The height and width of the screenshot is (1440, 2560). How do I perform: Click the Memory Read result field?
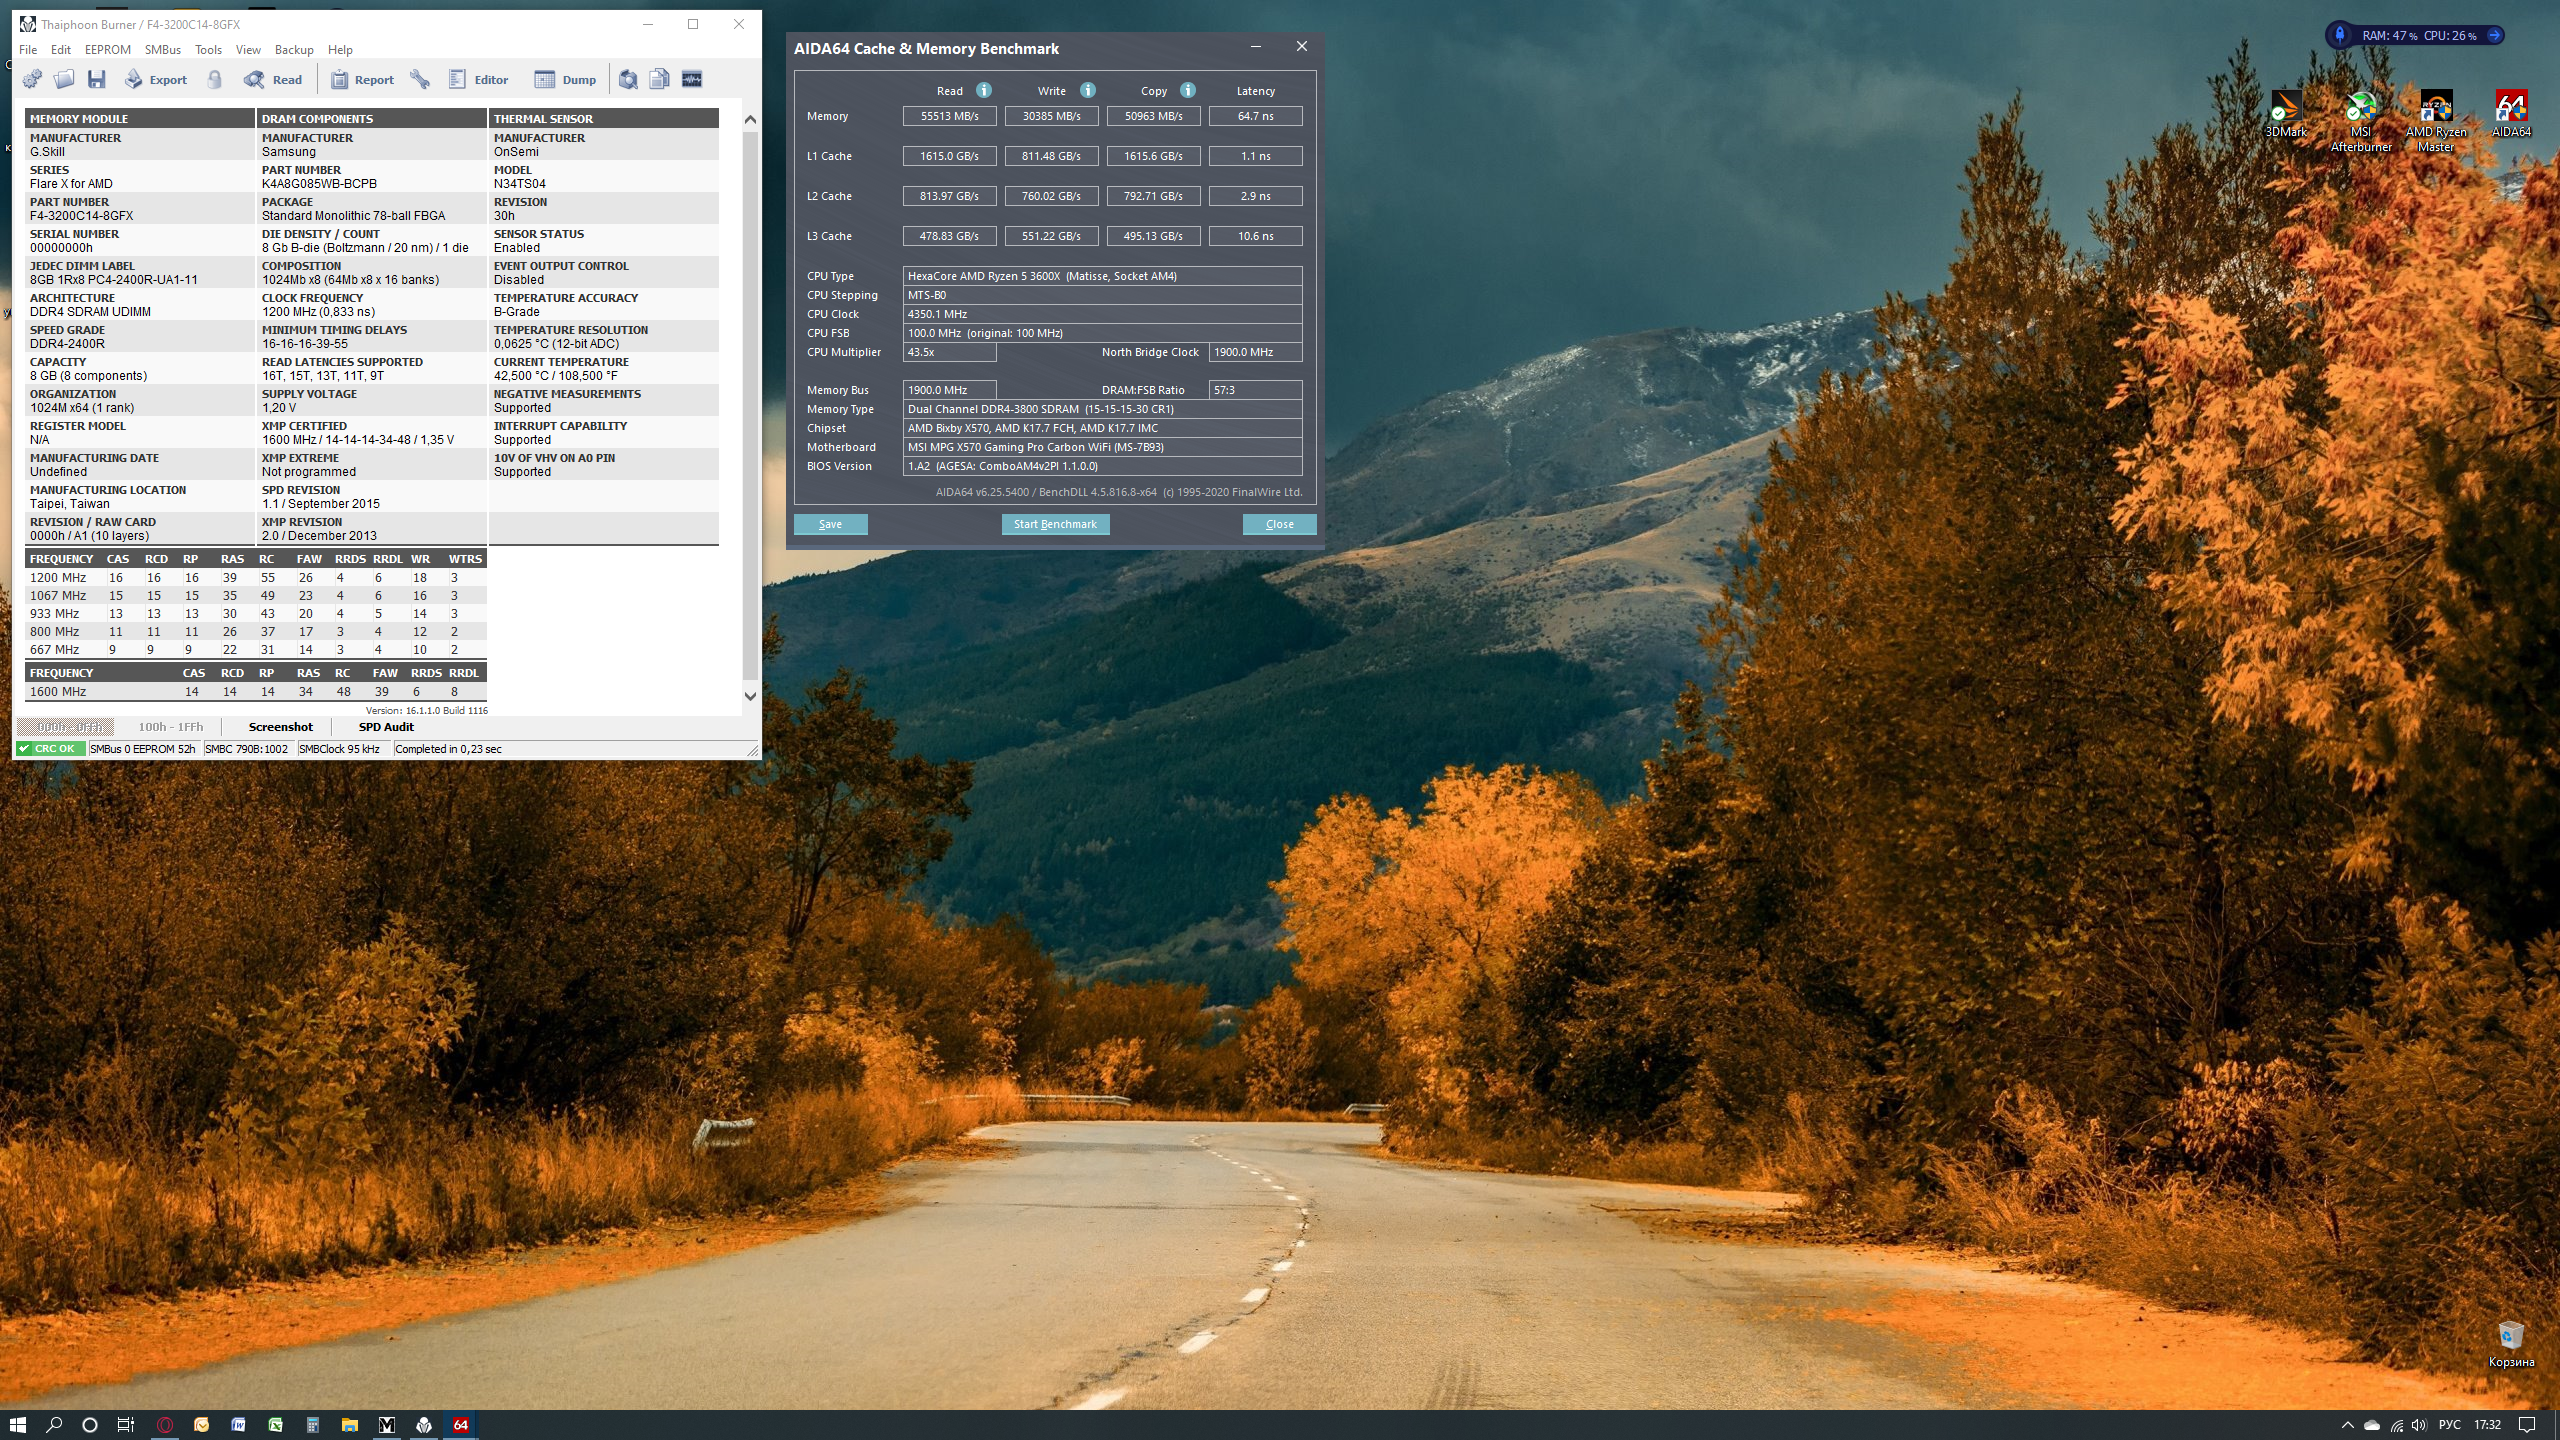pos(949,116)
